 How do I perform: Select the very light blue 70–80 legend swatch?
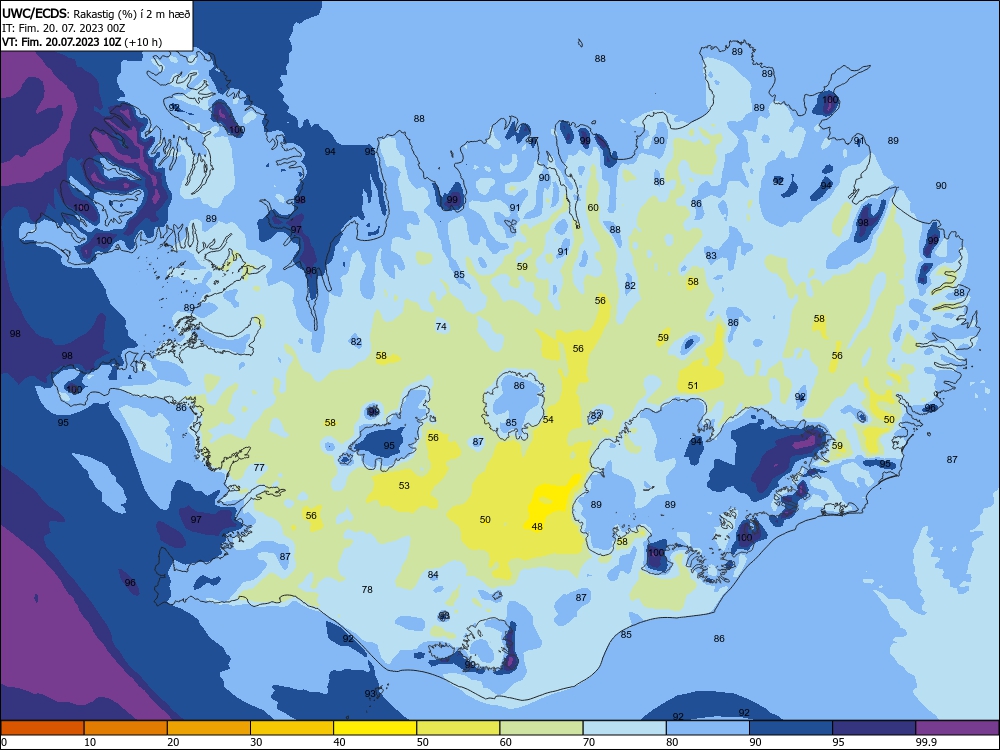[x=624, y=728]
